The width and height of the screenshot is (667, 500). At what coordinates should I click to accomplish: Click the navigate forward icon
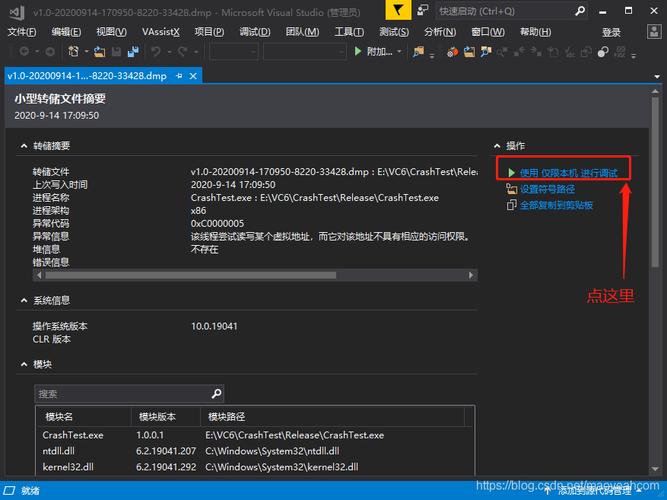click(50, 52)
